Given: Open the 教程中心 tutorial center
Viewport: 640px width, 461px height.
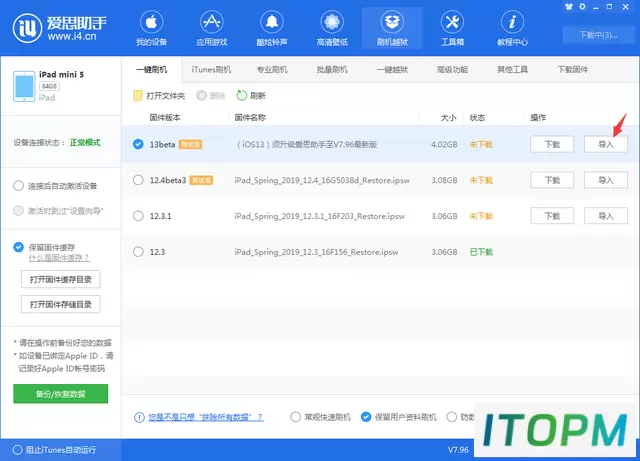Looking at the screenshot, I should click(x=512, y=28).
